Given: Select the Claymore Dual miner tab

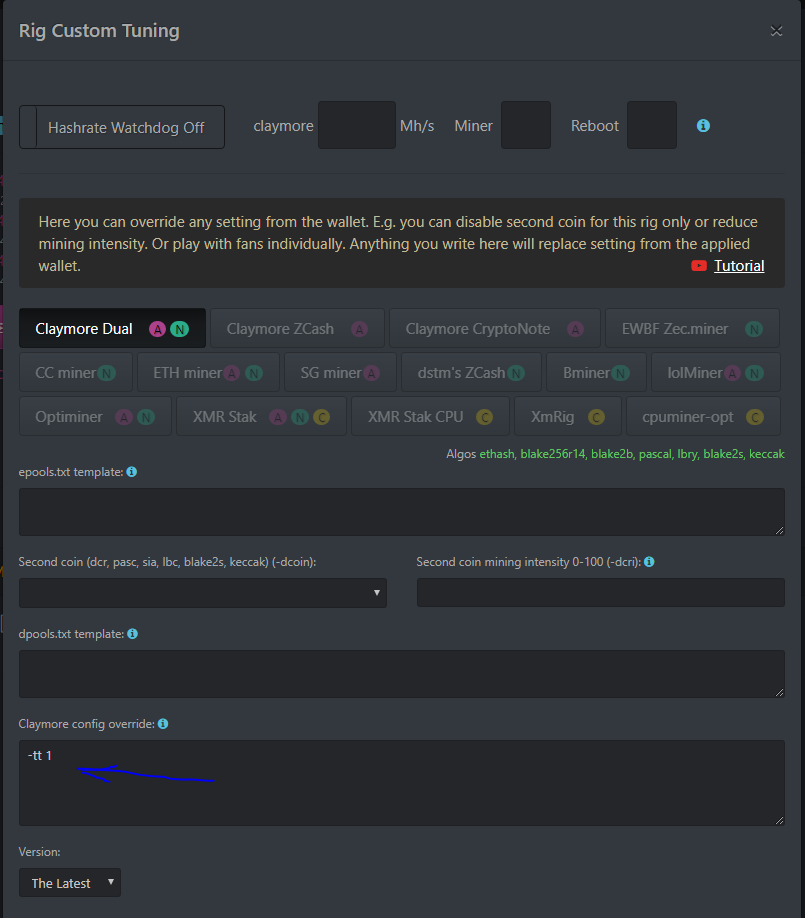Looking at the screenshot, I should point(112,328).
